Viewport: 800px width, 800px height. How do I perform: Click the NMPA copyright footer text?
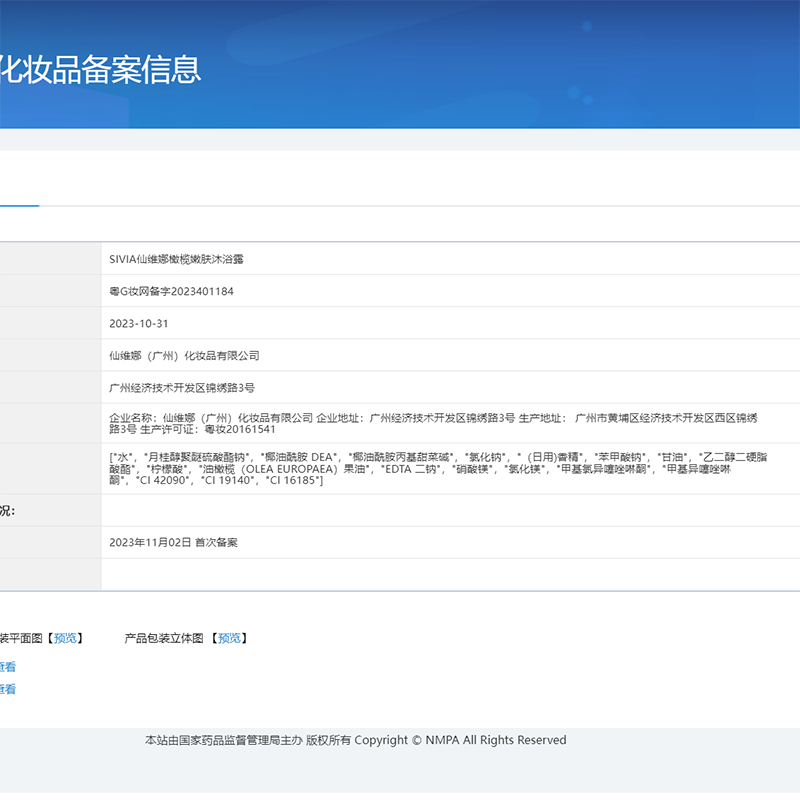[356, 740]
